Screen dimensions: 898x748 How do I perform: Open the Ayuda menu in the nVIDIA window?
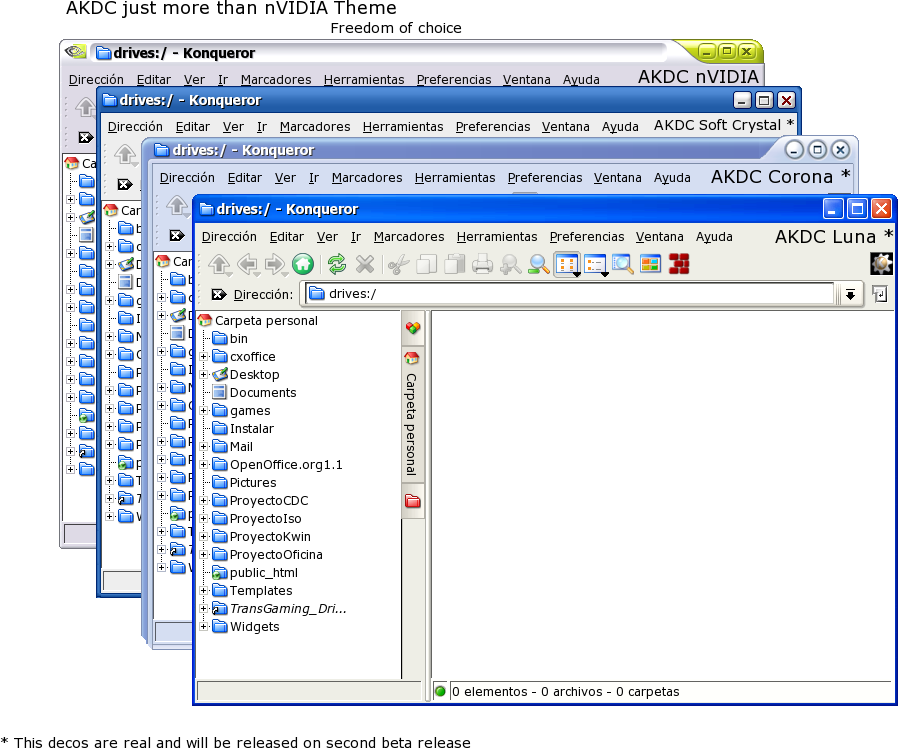point(581,80)
